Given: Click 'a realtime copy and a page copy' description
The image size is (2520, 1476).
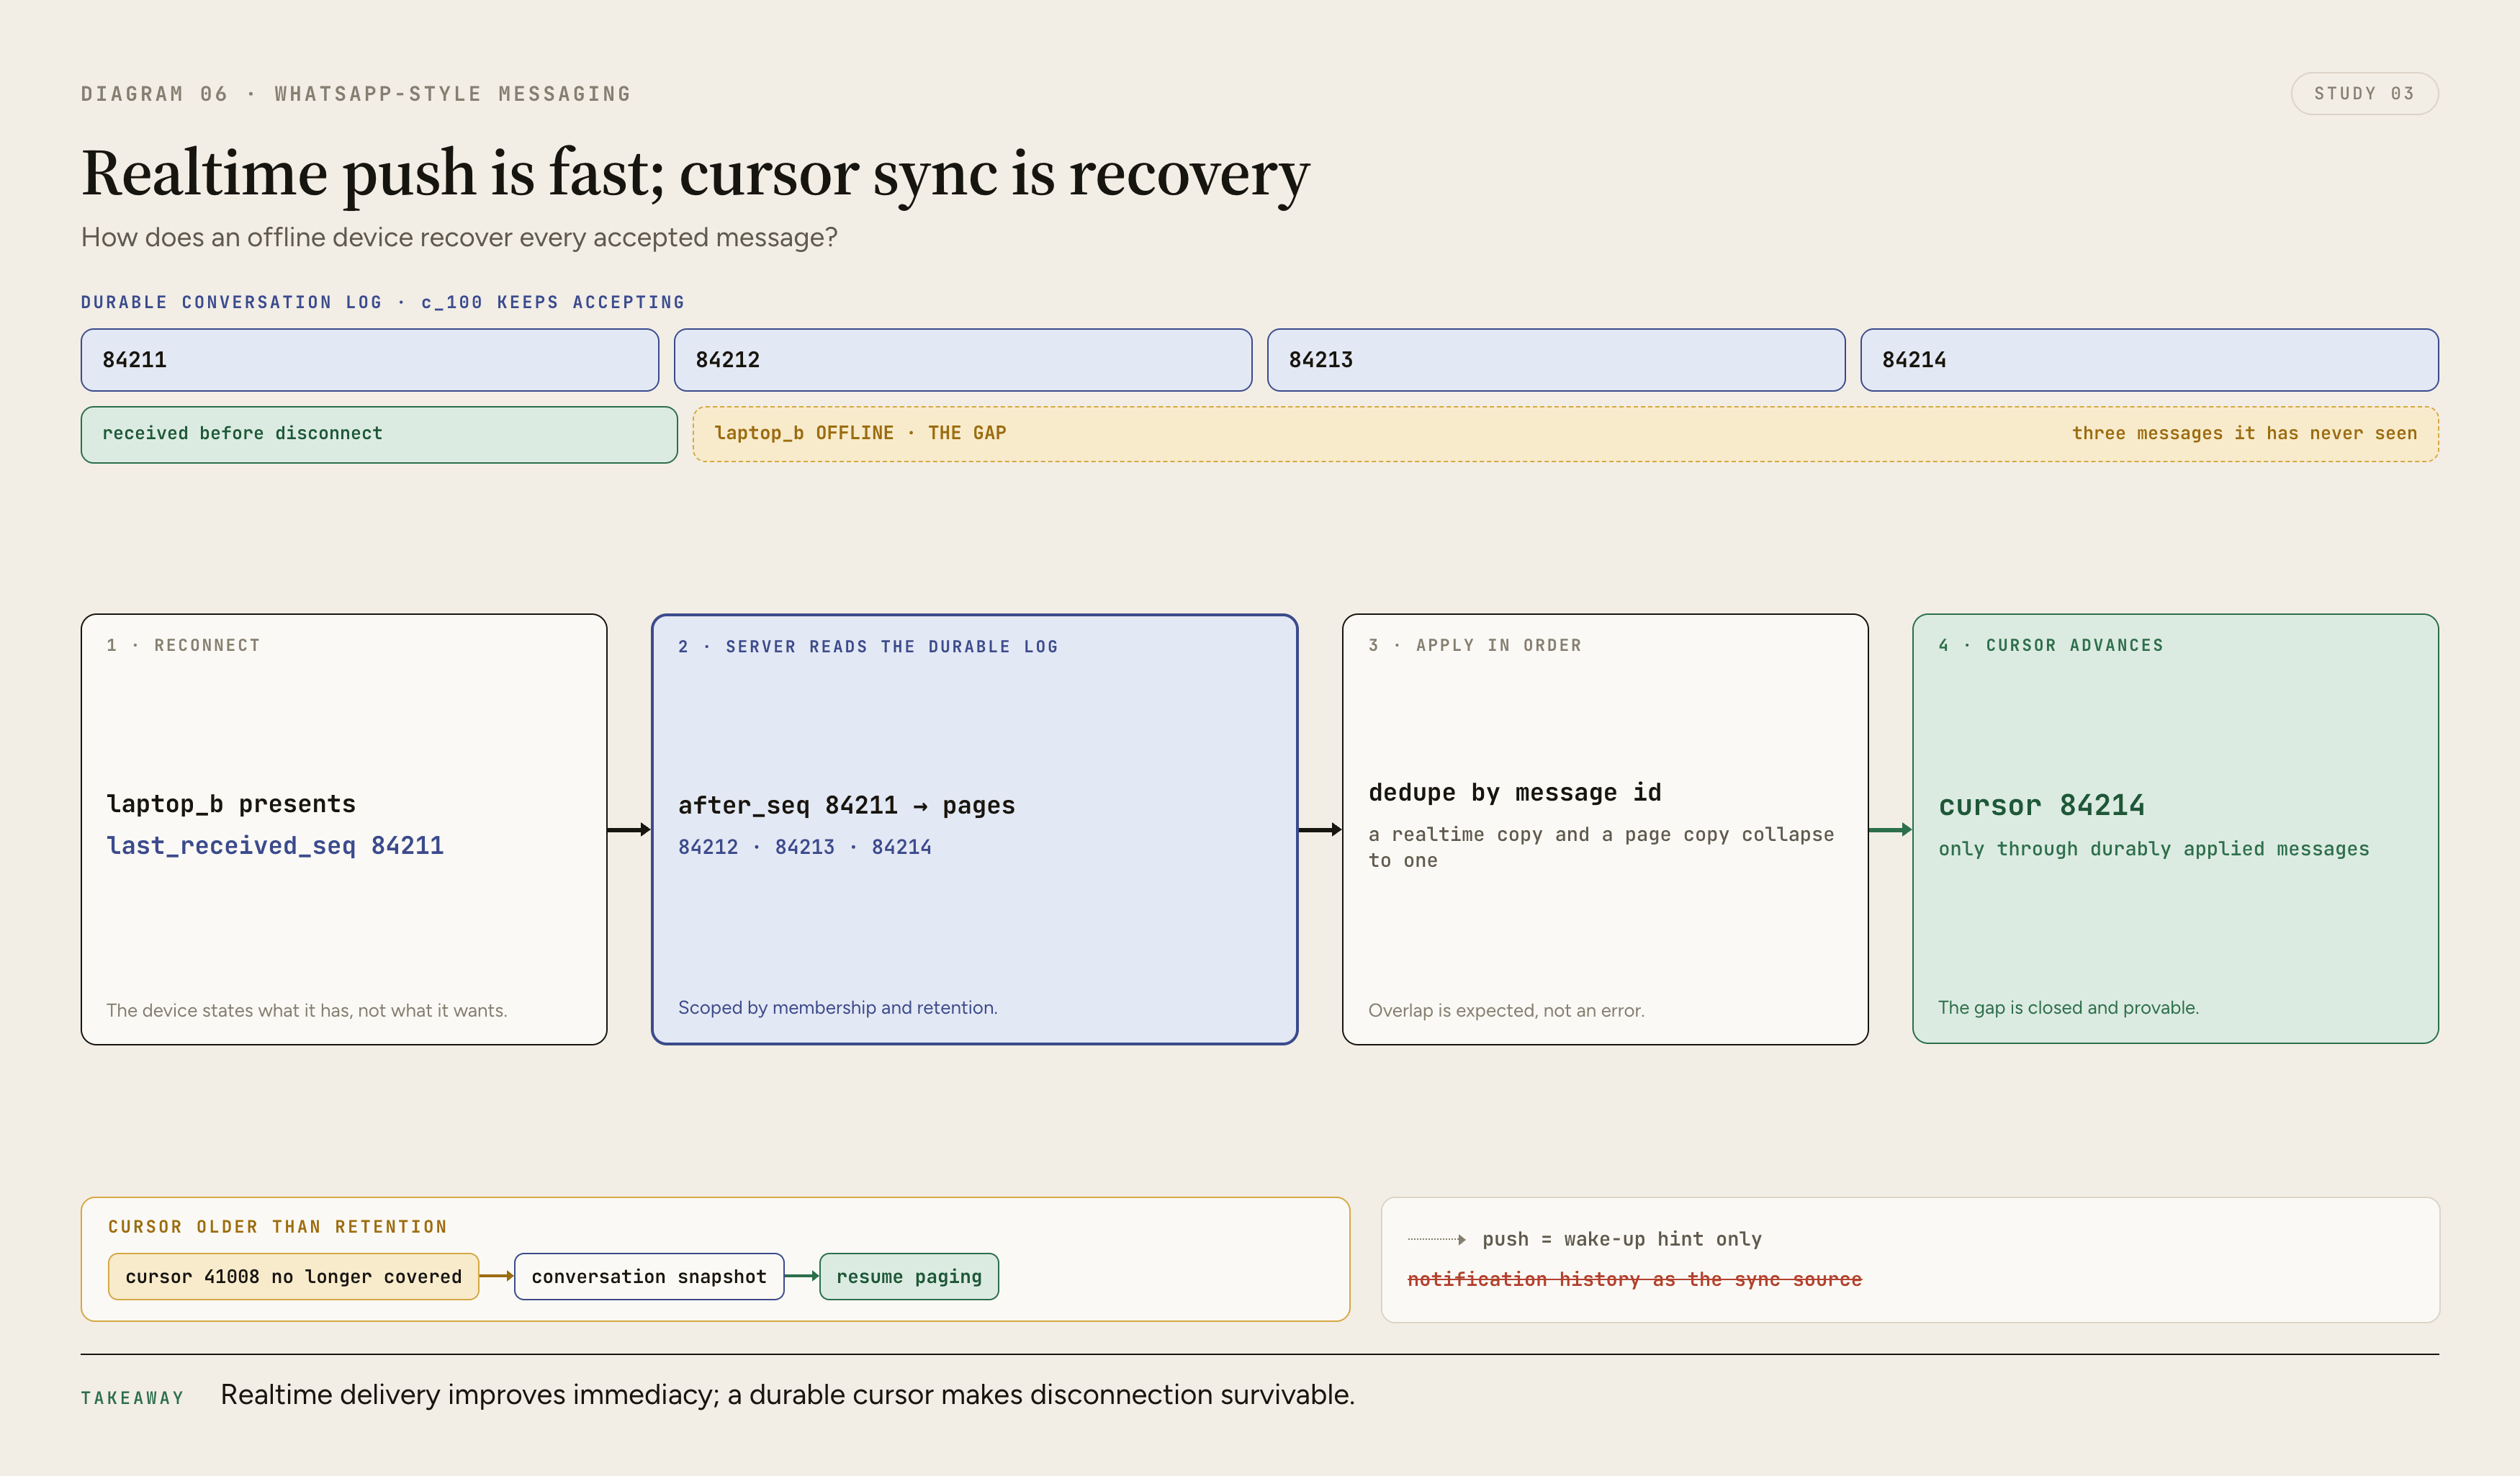Looking at the screenshot, I should tap(1601, 847).
